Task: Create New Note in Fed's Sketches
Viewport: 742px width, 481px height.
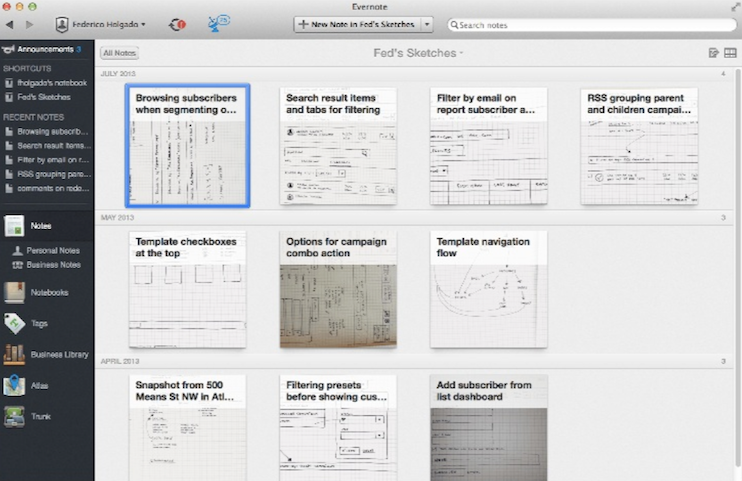Action: tap(357, 24)
